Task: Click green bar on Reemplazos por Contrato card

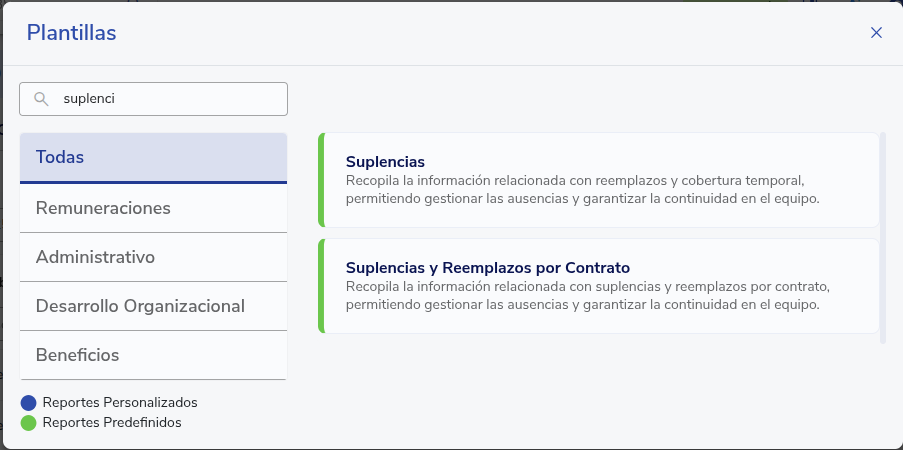Action: (321, 286)
